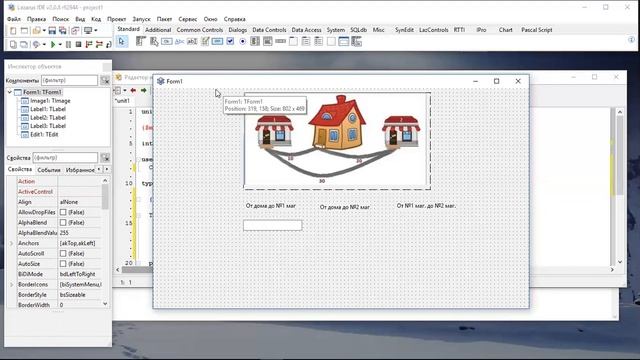Click the Step Into debug icon
The width and height of the screenshot is (640, 360).
tap(89, 44)
